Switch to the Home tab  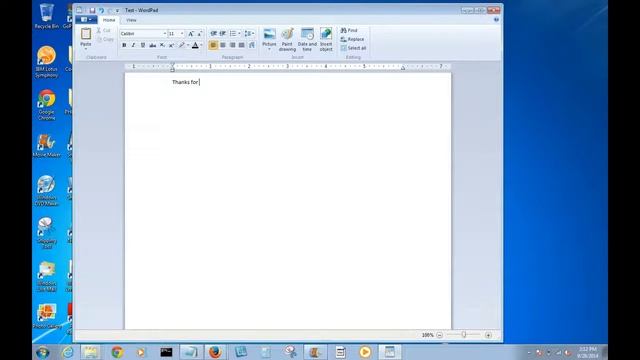click(109, 20)
